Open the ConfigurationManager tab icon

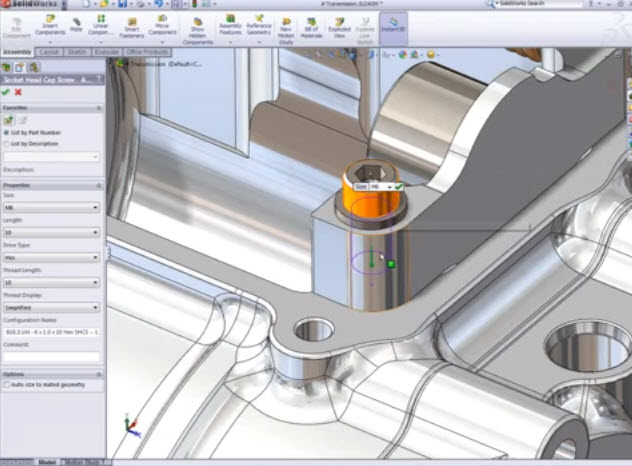tap(33, 67)
